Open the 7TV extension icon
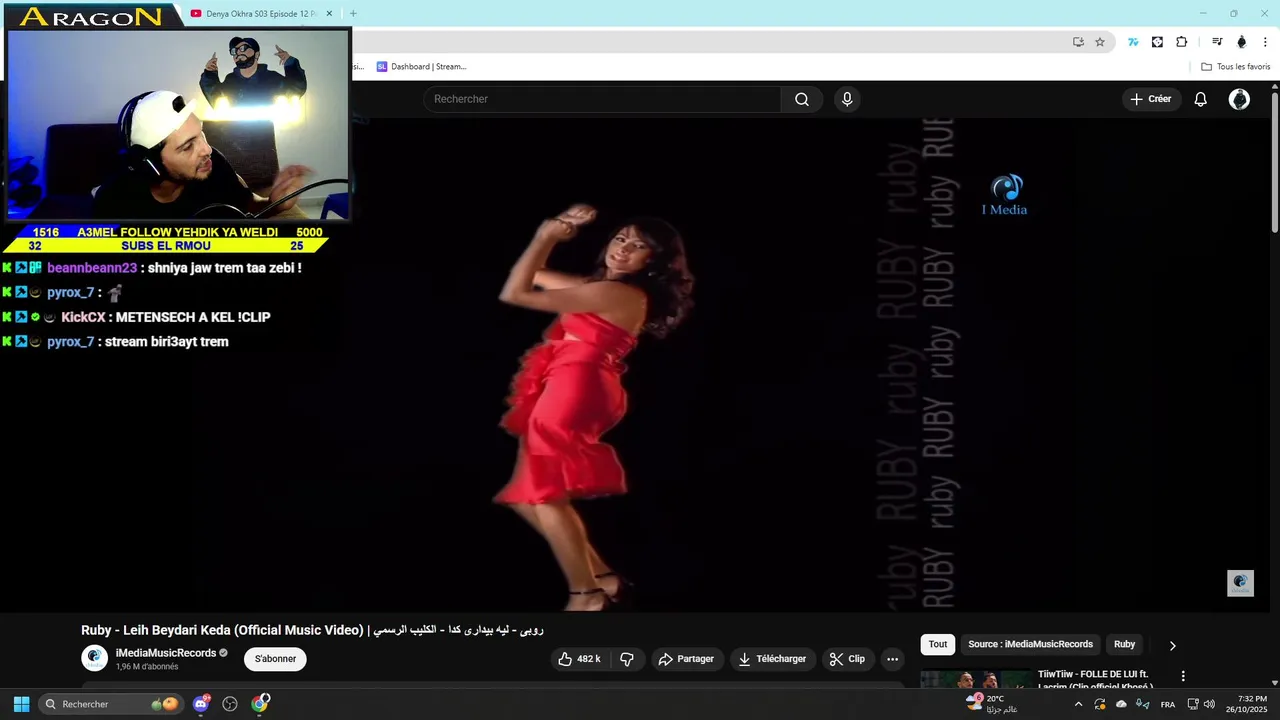 click(1133, 42)
